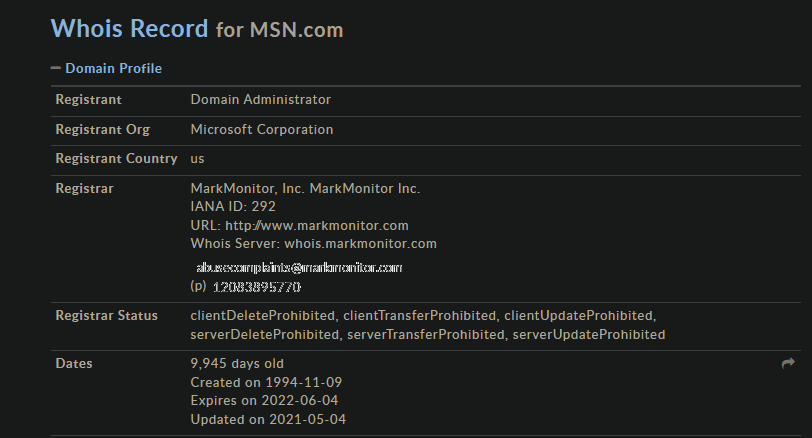The width and height of the screenshot is (812, 438).
Task: Click the 'serverTransferProhibited' status text
Action: coord(426,334)
